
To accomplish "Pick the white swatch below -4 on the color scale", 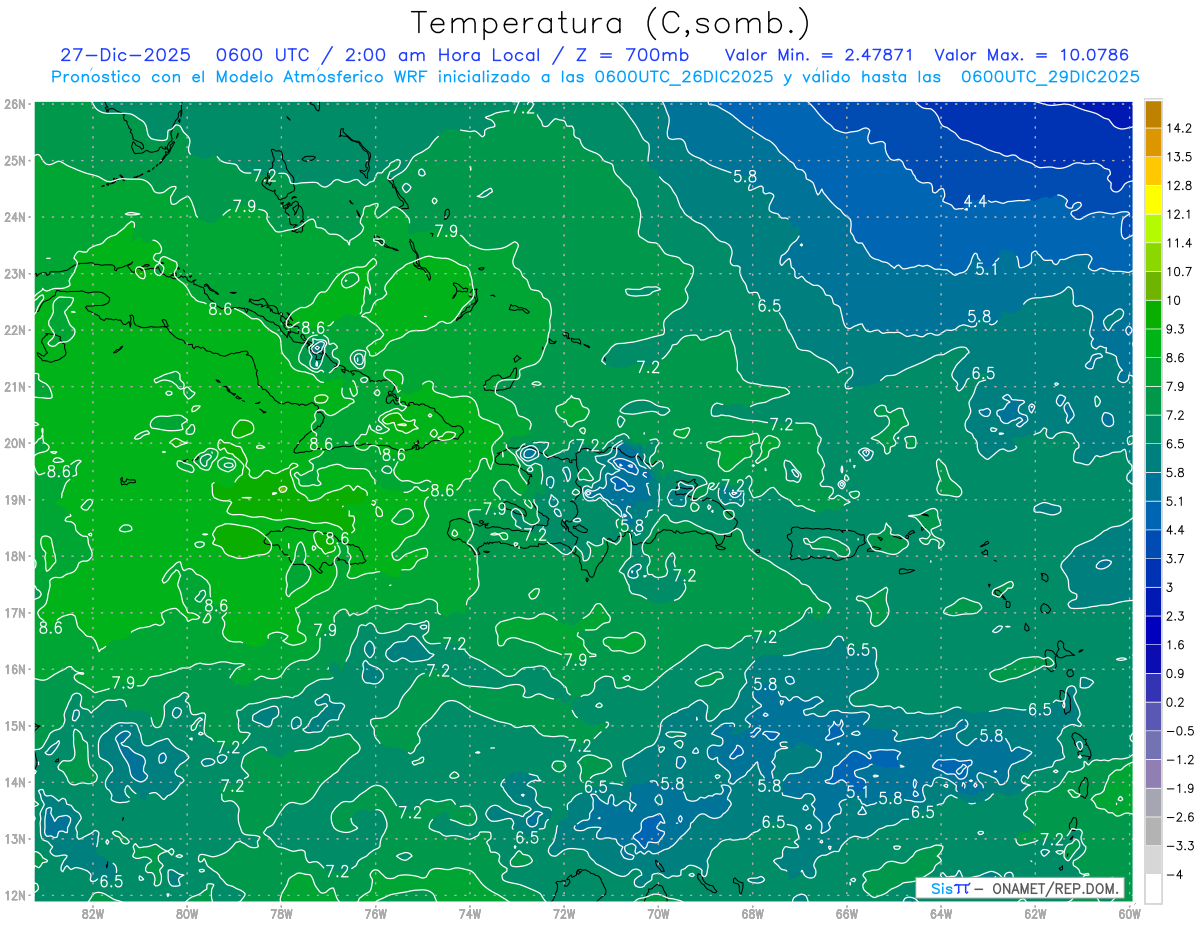I will pyautogui.click(x=1153, y=888).
